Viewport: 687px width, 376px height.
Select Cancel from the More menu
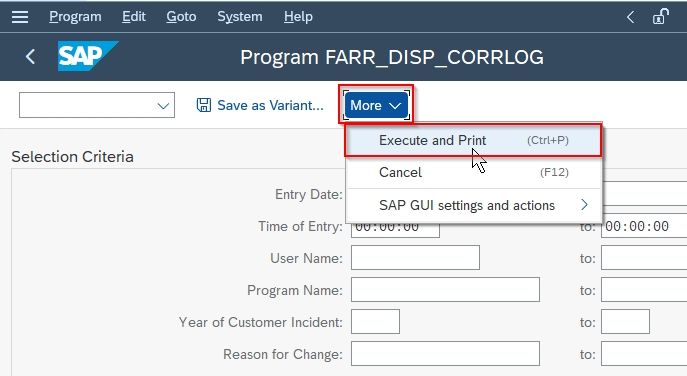click(473, 172)
